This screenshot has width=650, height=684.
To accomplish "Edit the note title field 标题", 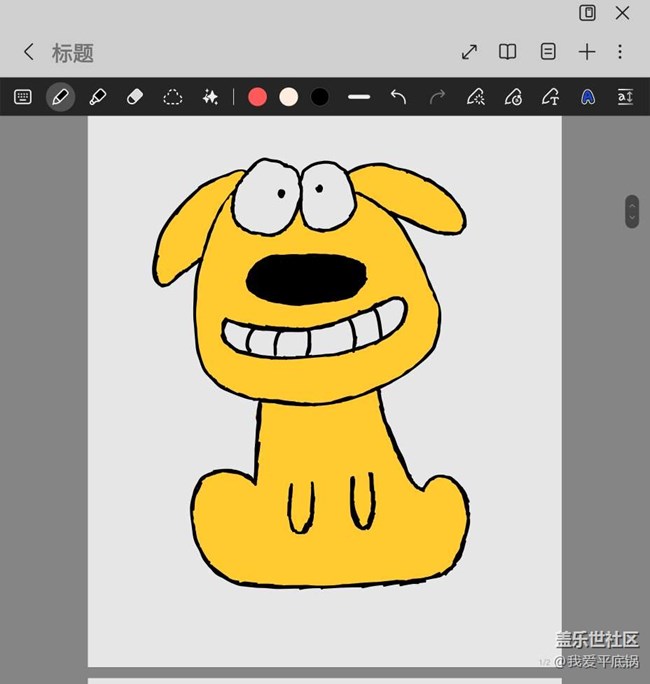I will [73, 52].
